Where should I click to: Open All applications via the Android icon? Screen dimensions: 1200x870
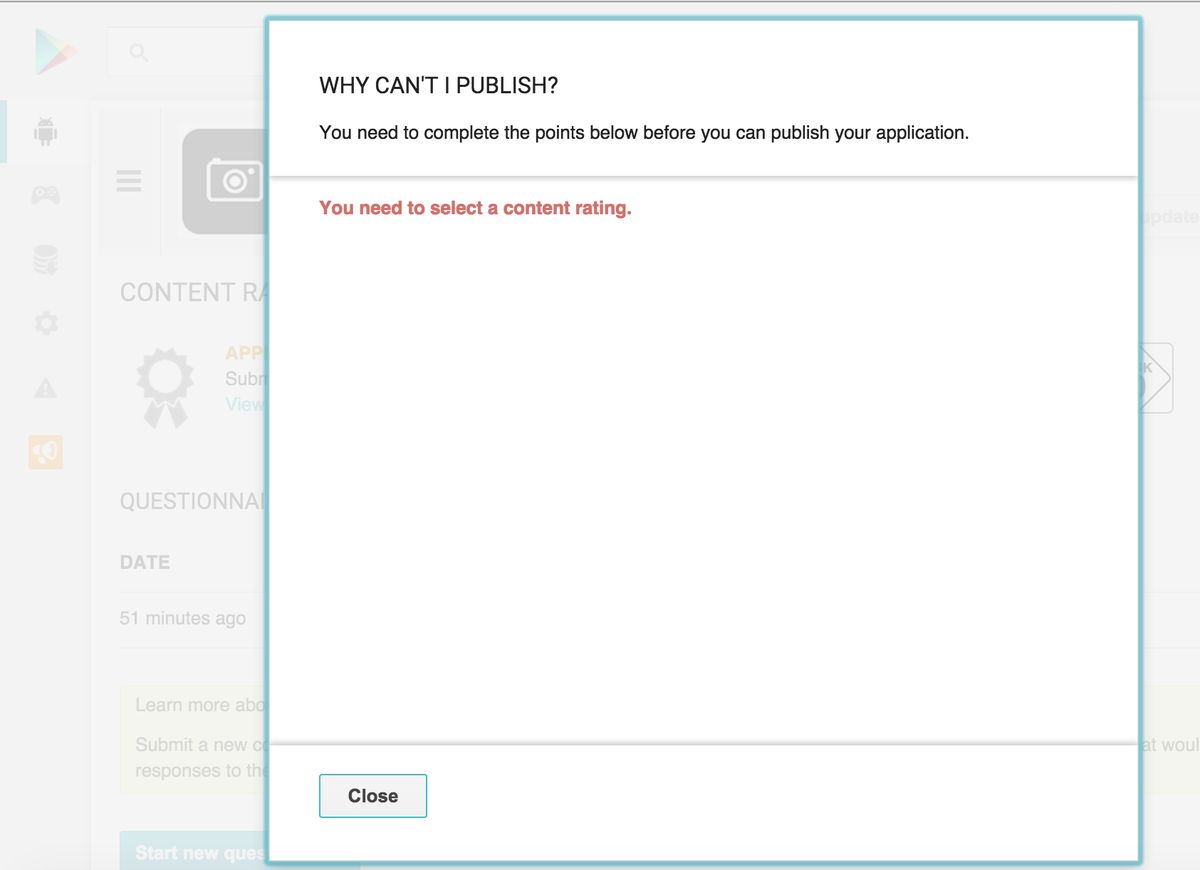pos(45,131)
